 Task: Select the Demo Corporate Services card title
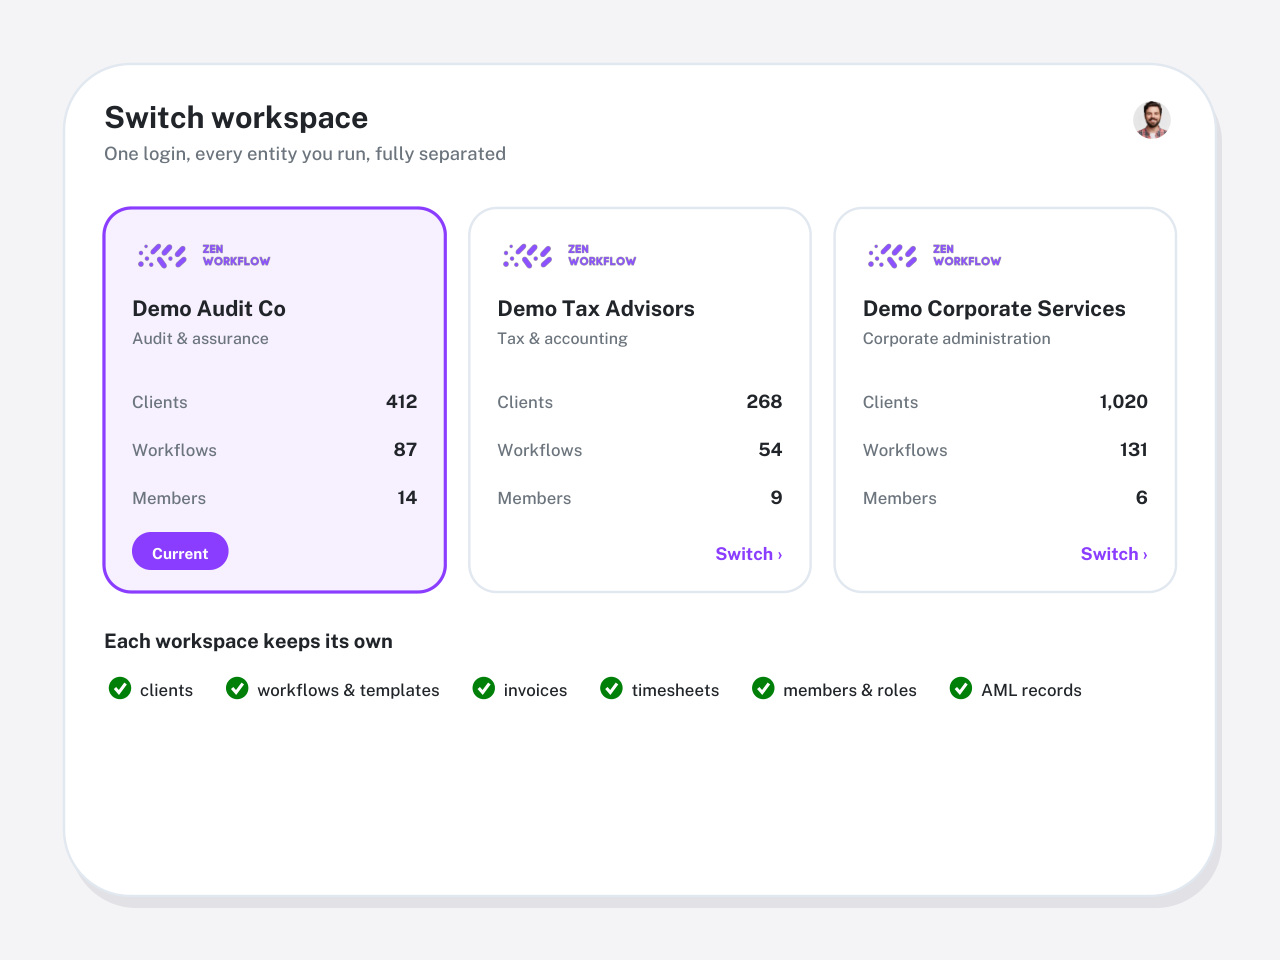coord(994,309)
